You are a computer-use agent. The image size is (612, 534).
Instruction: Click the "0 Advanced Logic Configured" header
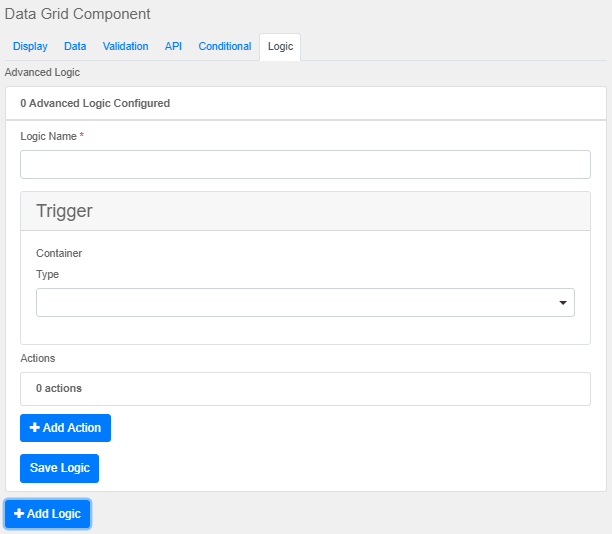point(306,103)
